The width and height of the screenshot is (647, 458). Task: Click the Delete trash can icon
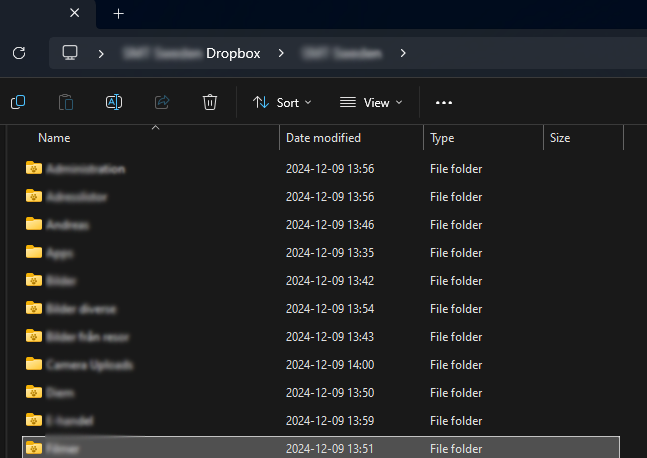click(210, 102)
